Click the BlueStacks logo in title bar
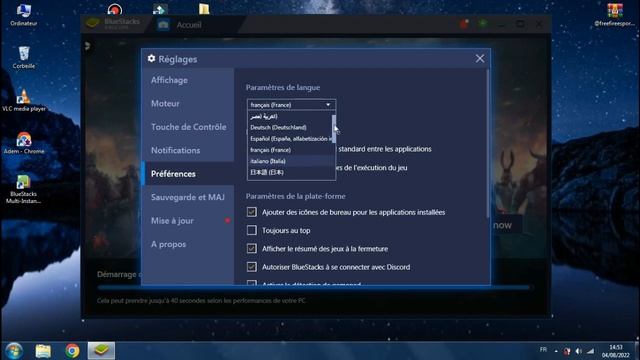Screen dimensions: 640x360 point(93,23)
